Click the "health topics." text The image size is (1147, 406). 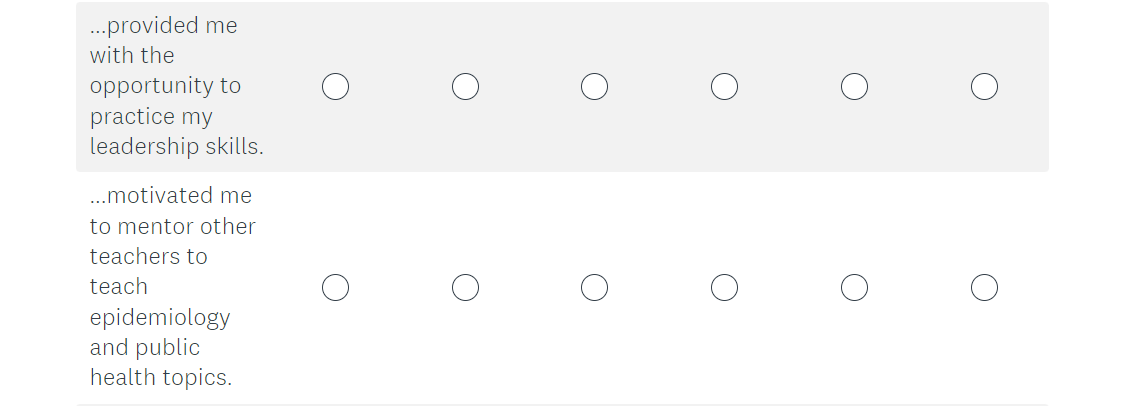tap(161, 377)
